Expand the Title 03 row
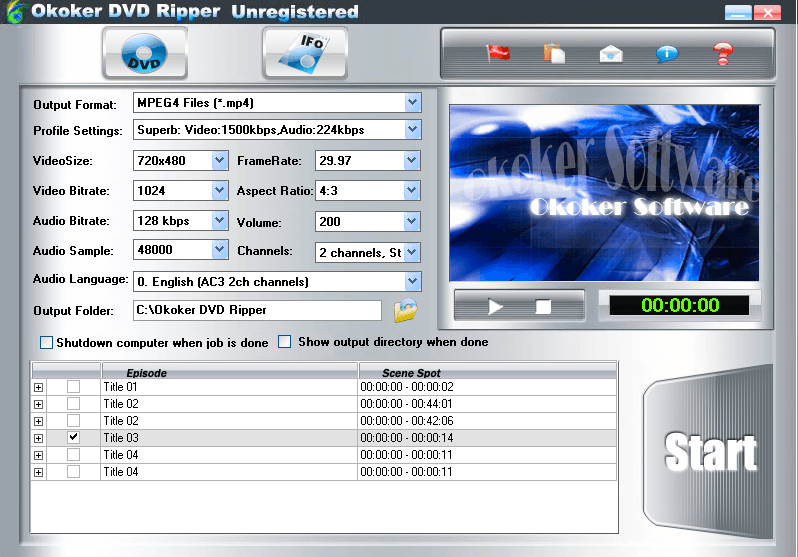 pos(38,438)
